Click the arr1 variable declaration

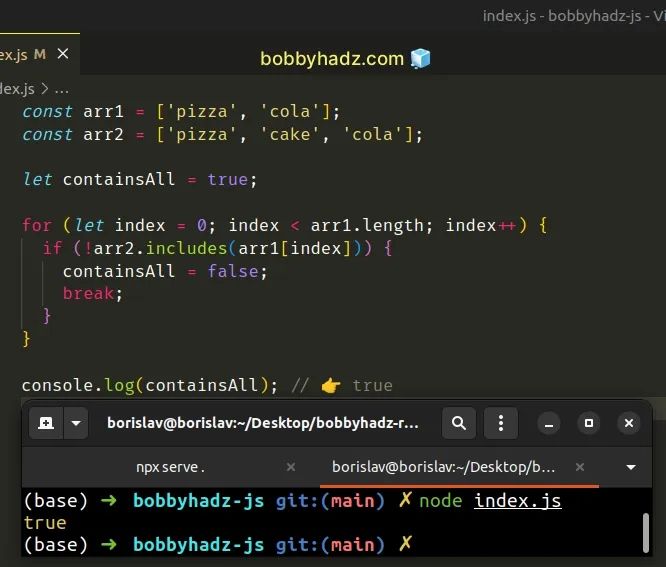coord(103,112)
